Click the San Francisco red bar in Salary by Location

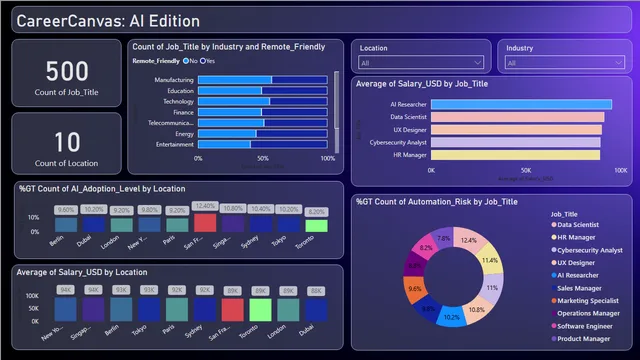(x=232, y=310)
